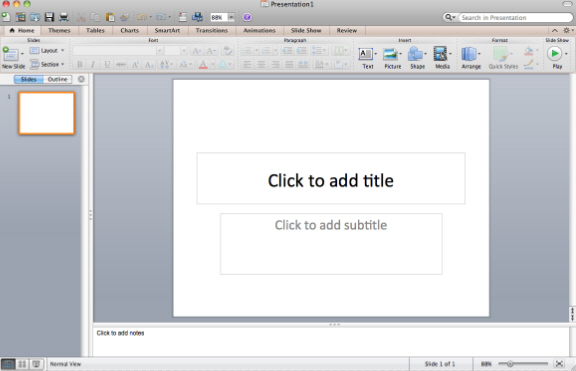The width and height of the screenshot is (576, 371).
Task: Toggle Subscript formatting
Action: 149,65
